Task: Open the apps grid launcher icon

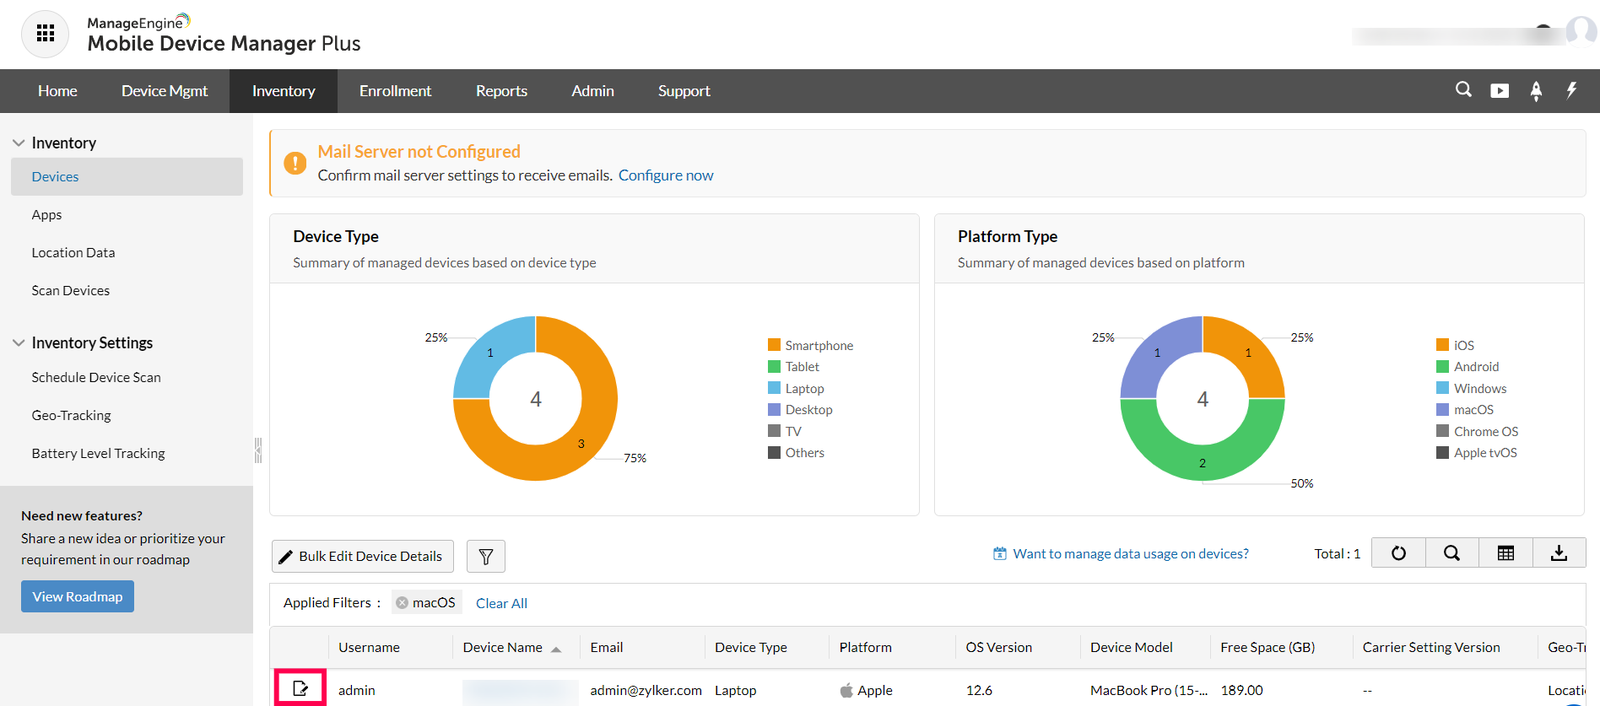Action: click(45, 34)
